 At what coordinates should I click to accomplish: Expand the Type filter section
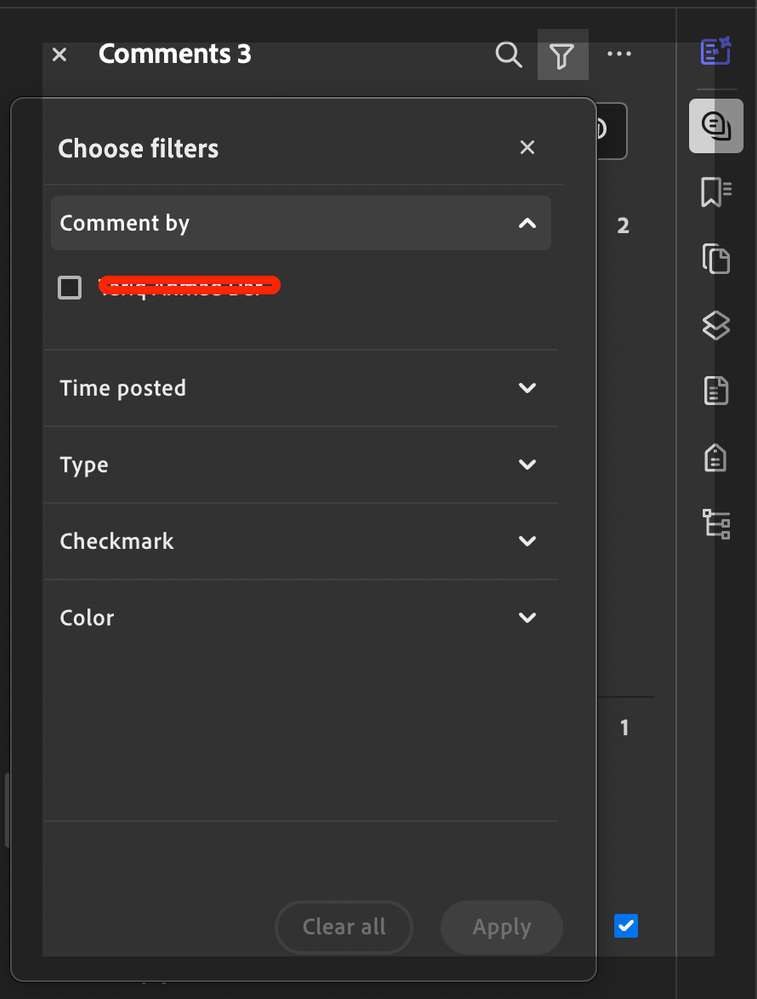(x=528, y=465)
